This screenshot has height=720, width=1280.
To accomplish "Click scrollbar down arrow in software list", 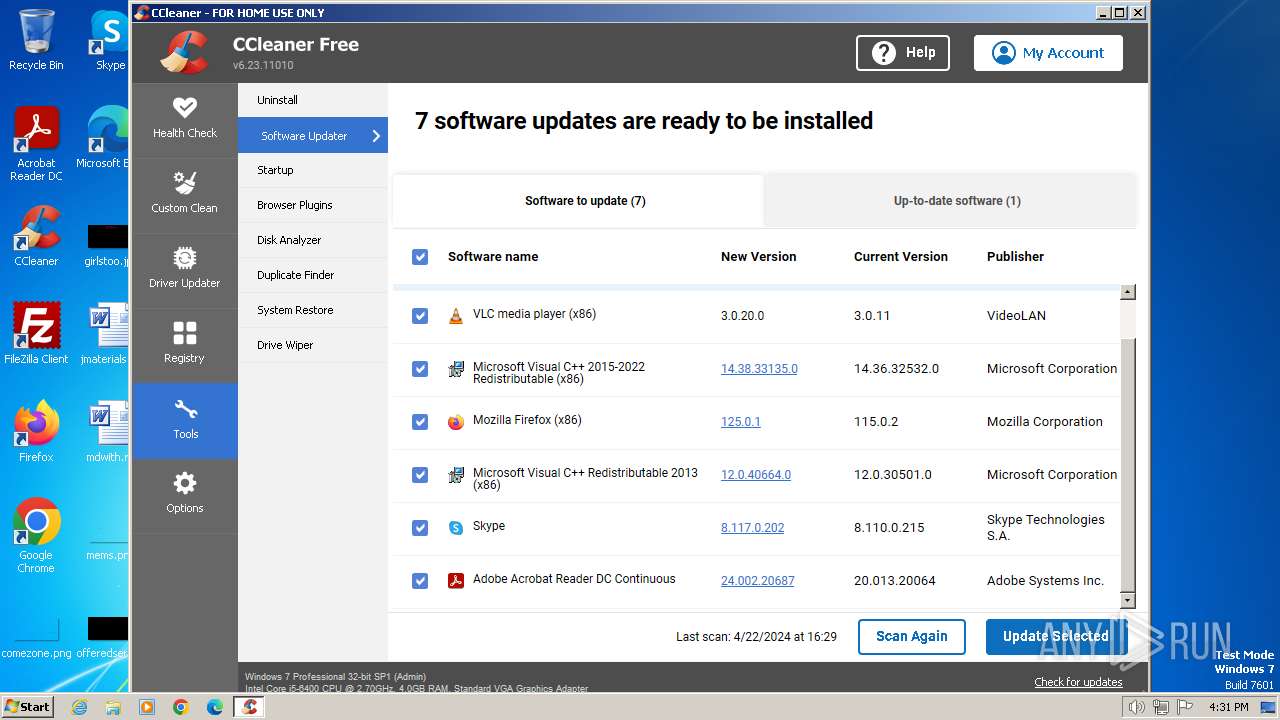I will click(x=1128, y=601).
